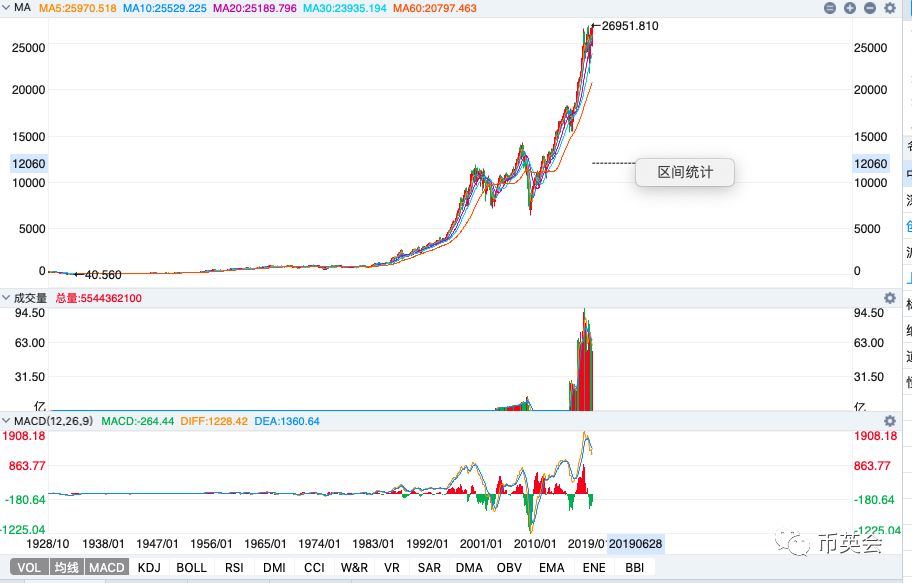
Task: Open the OBV indicator tab
Action: tap(509, 567)
